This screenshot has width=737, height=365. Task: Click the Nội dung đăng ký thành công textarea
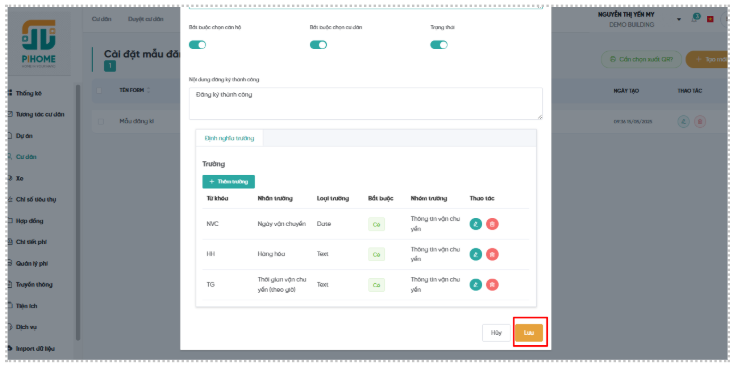coord(366,103)
